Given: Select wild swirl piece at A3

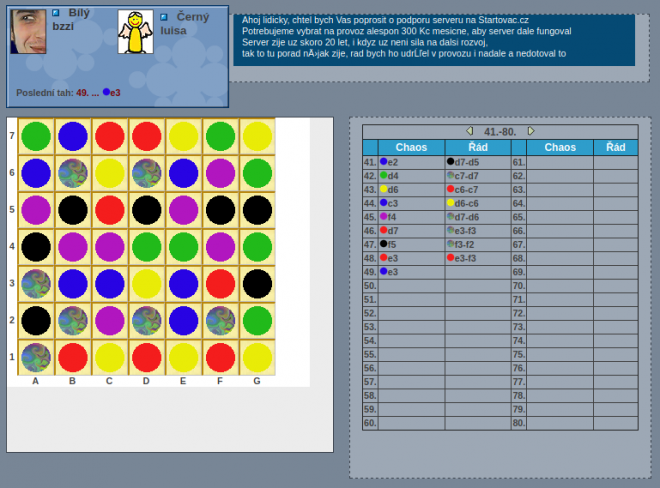Looking at the screenshot, I should point(36,284).
